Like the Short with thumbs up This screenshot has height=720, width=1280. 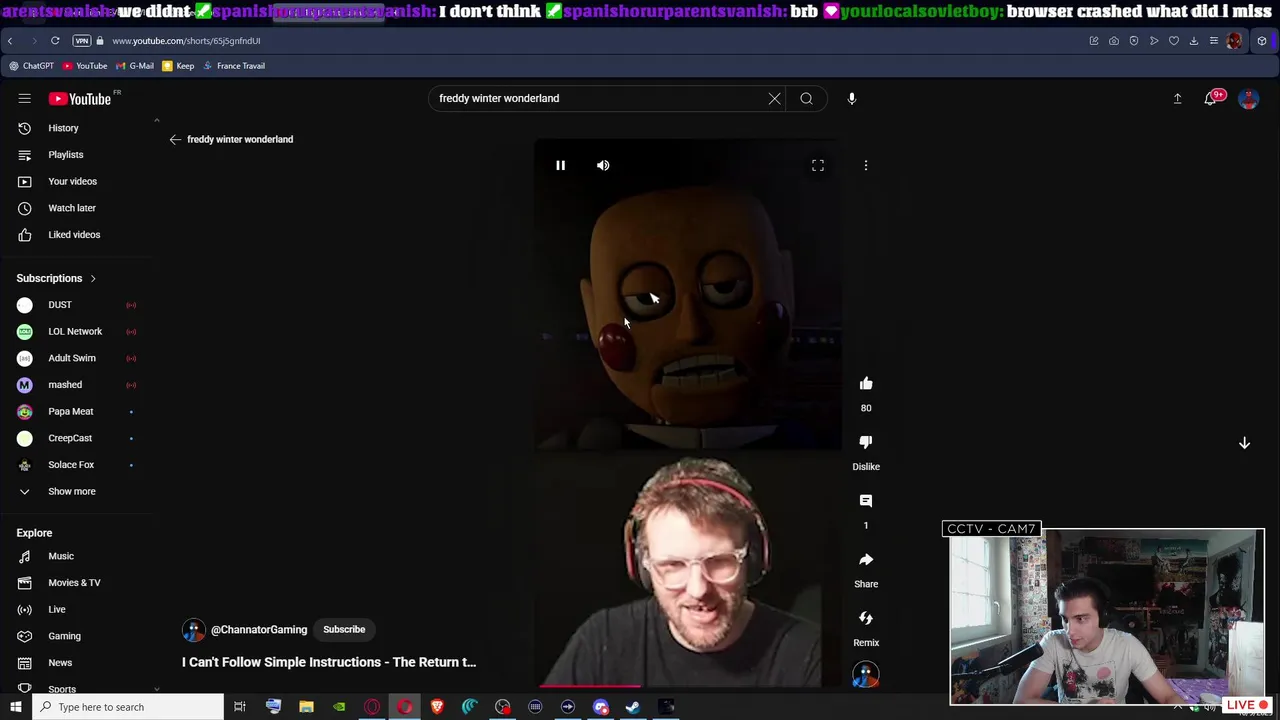click(866, 383)
